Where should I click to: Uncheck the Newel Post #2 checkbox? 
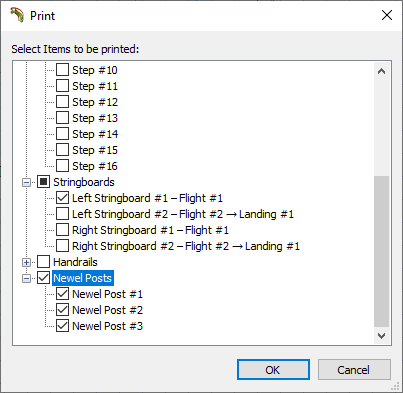point(62,310)
